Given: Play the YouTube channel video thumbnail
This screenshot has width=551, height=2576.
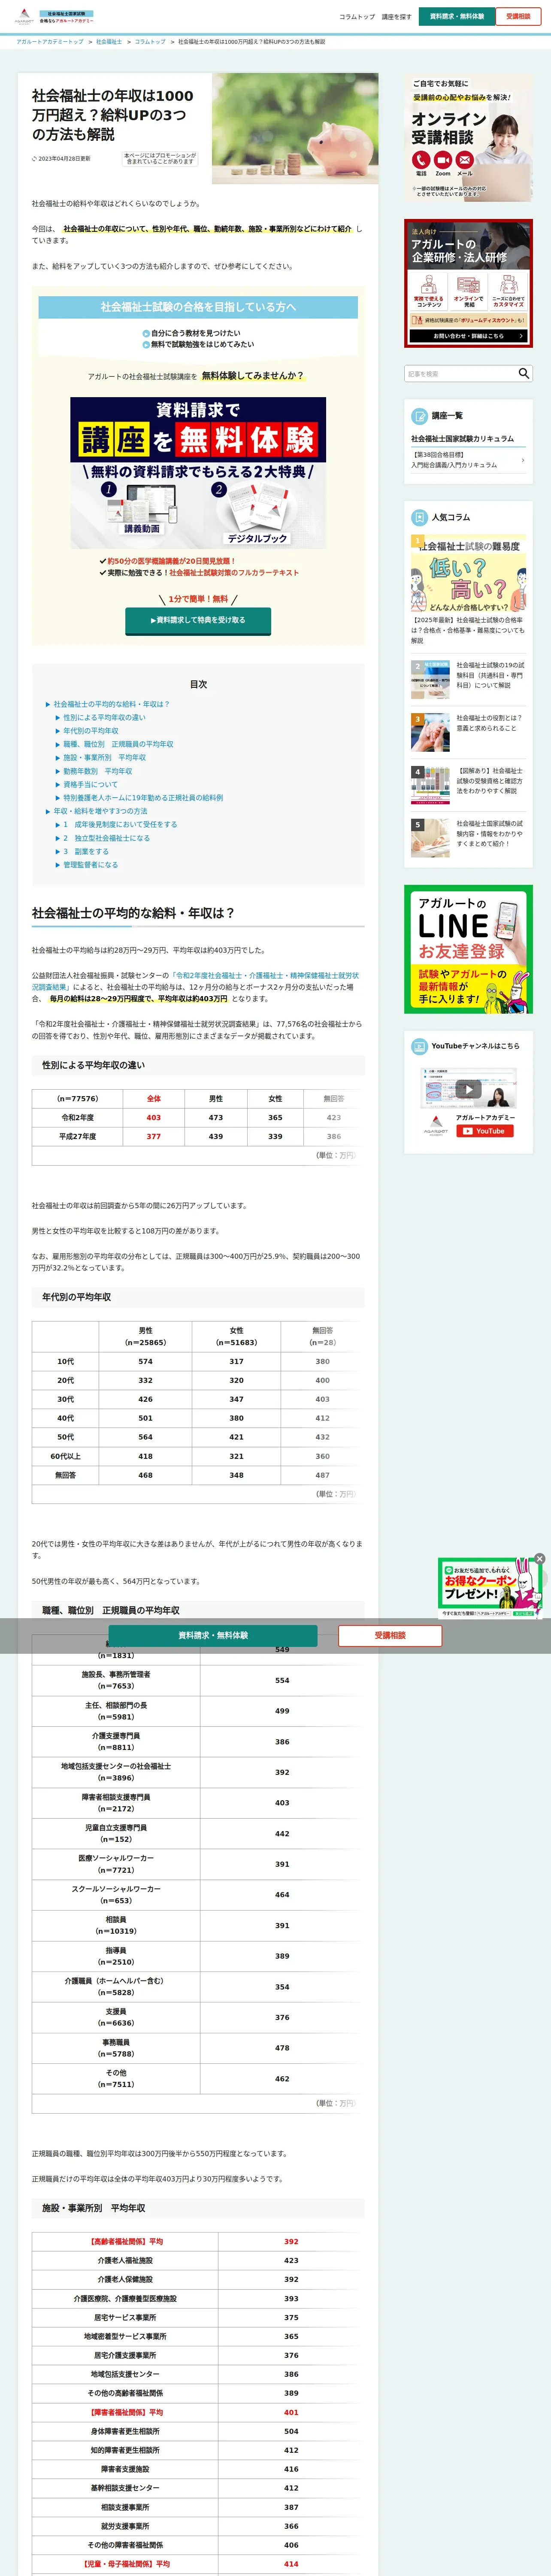Looking at the screenshot, I should click(x=468, y=1088).
